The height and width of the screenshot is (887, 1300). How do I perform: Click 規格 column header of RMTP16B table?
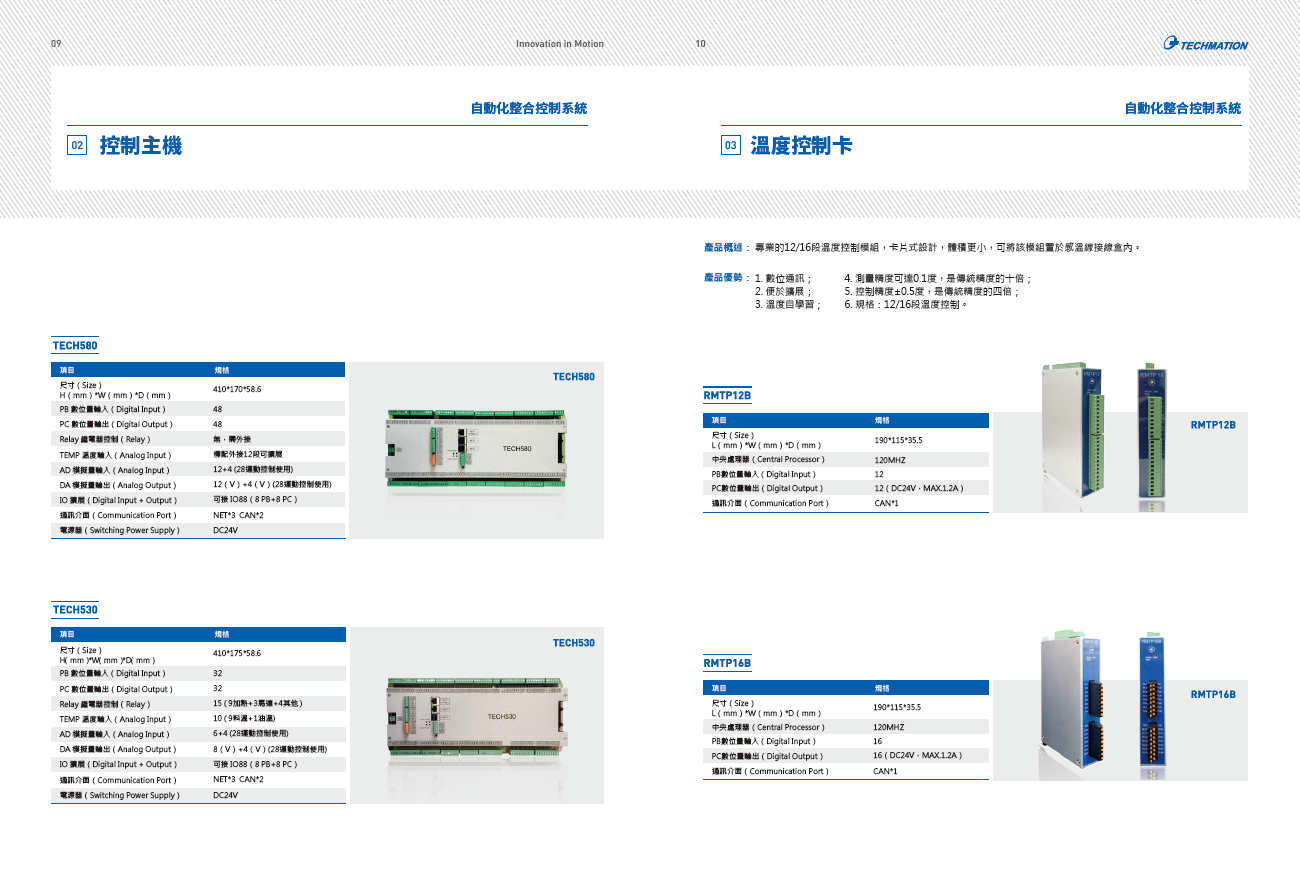pyautogui.click(x=881, y=688)
